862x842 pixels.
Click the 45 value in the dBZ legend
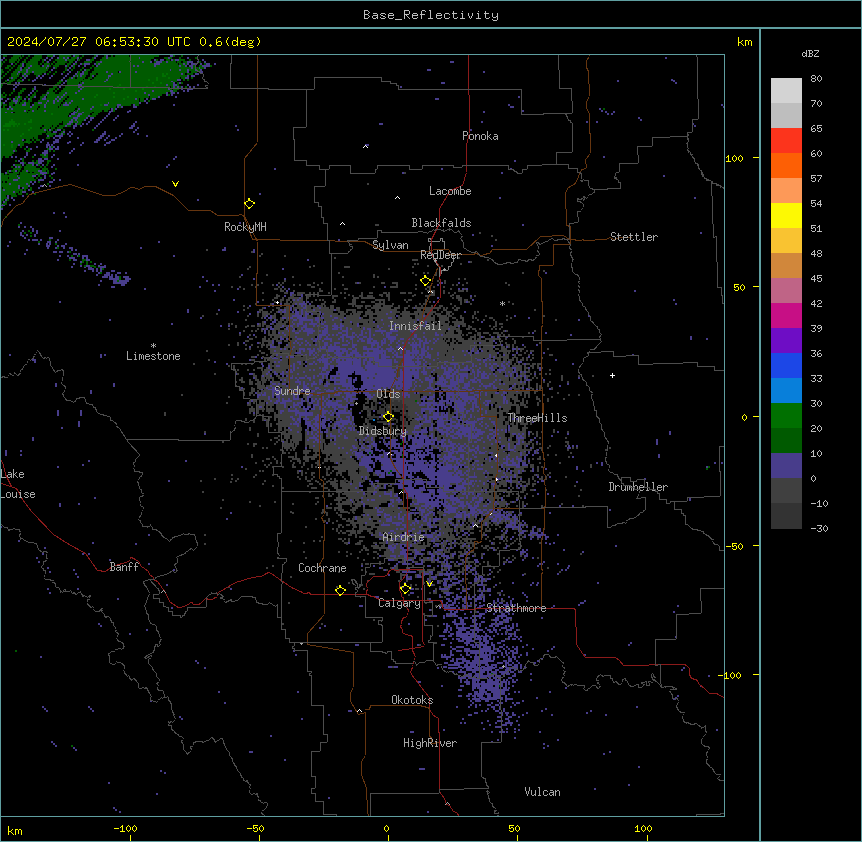[816, 279]
